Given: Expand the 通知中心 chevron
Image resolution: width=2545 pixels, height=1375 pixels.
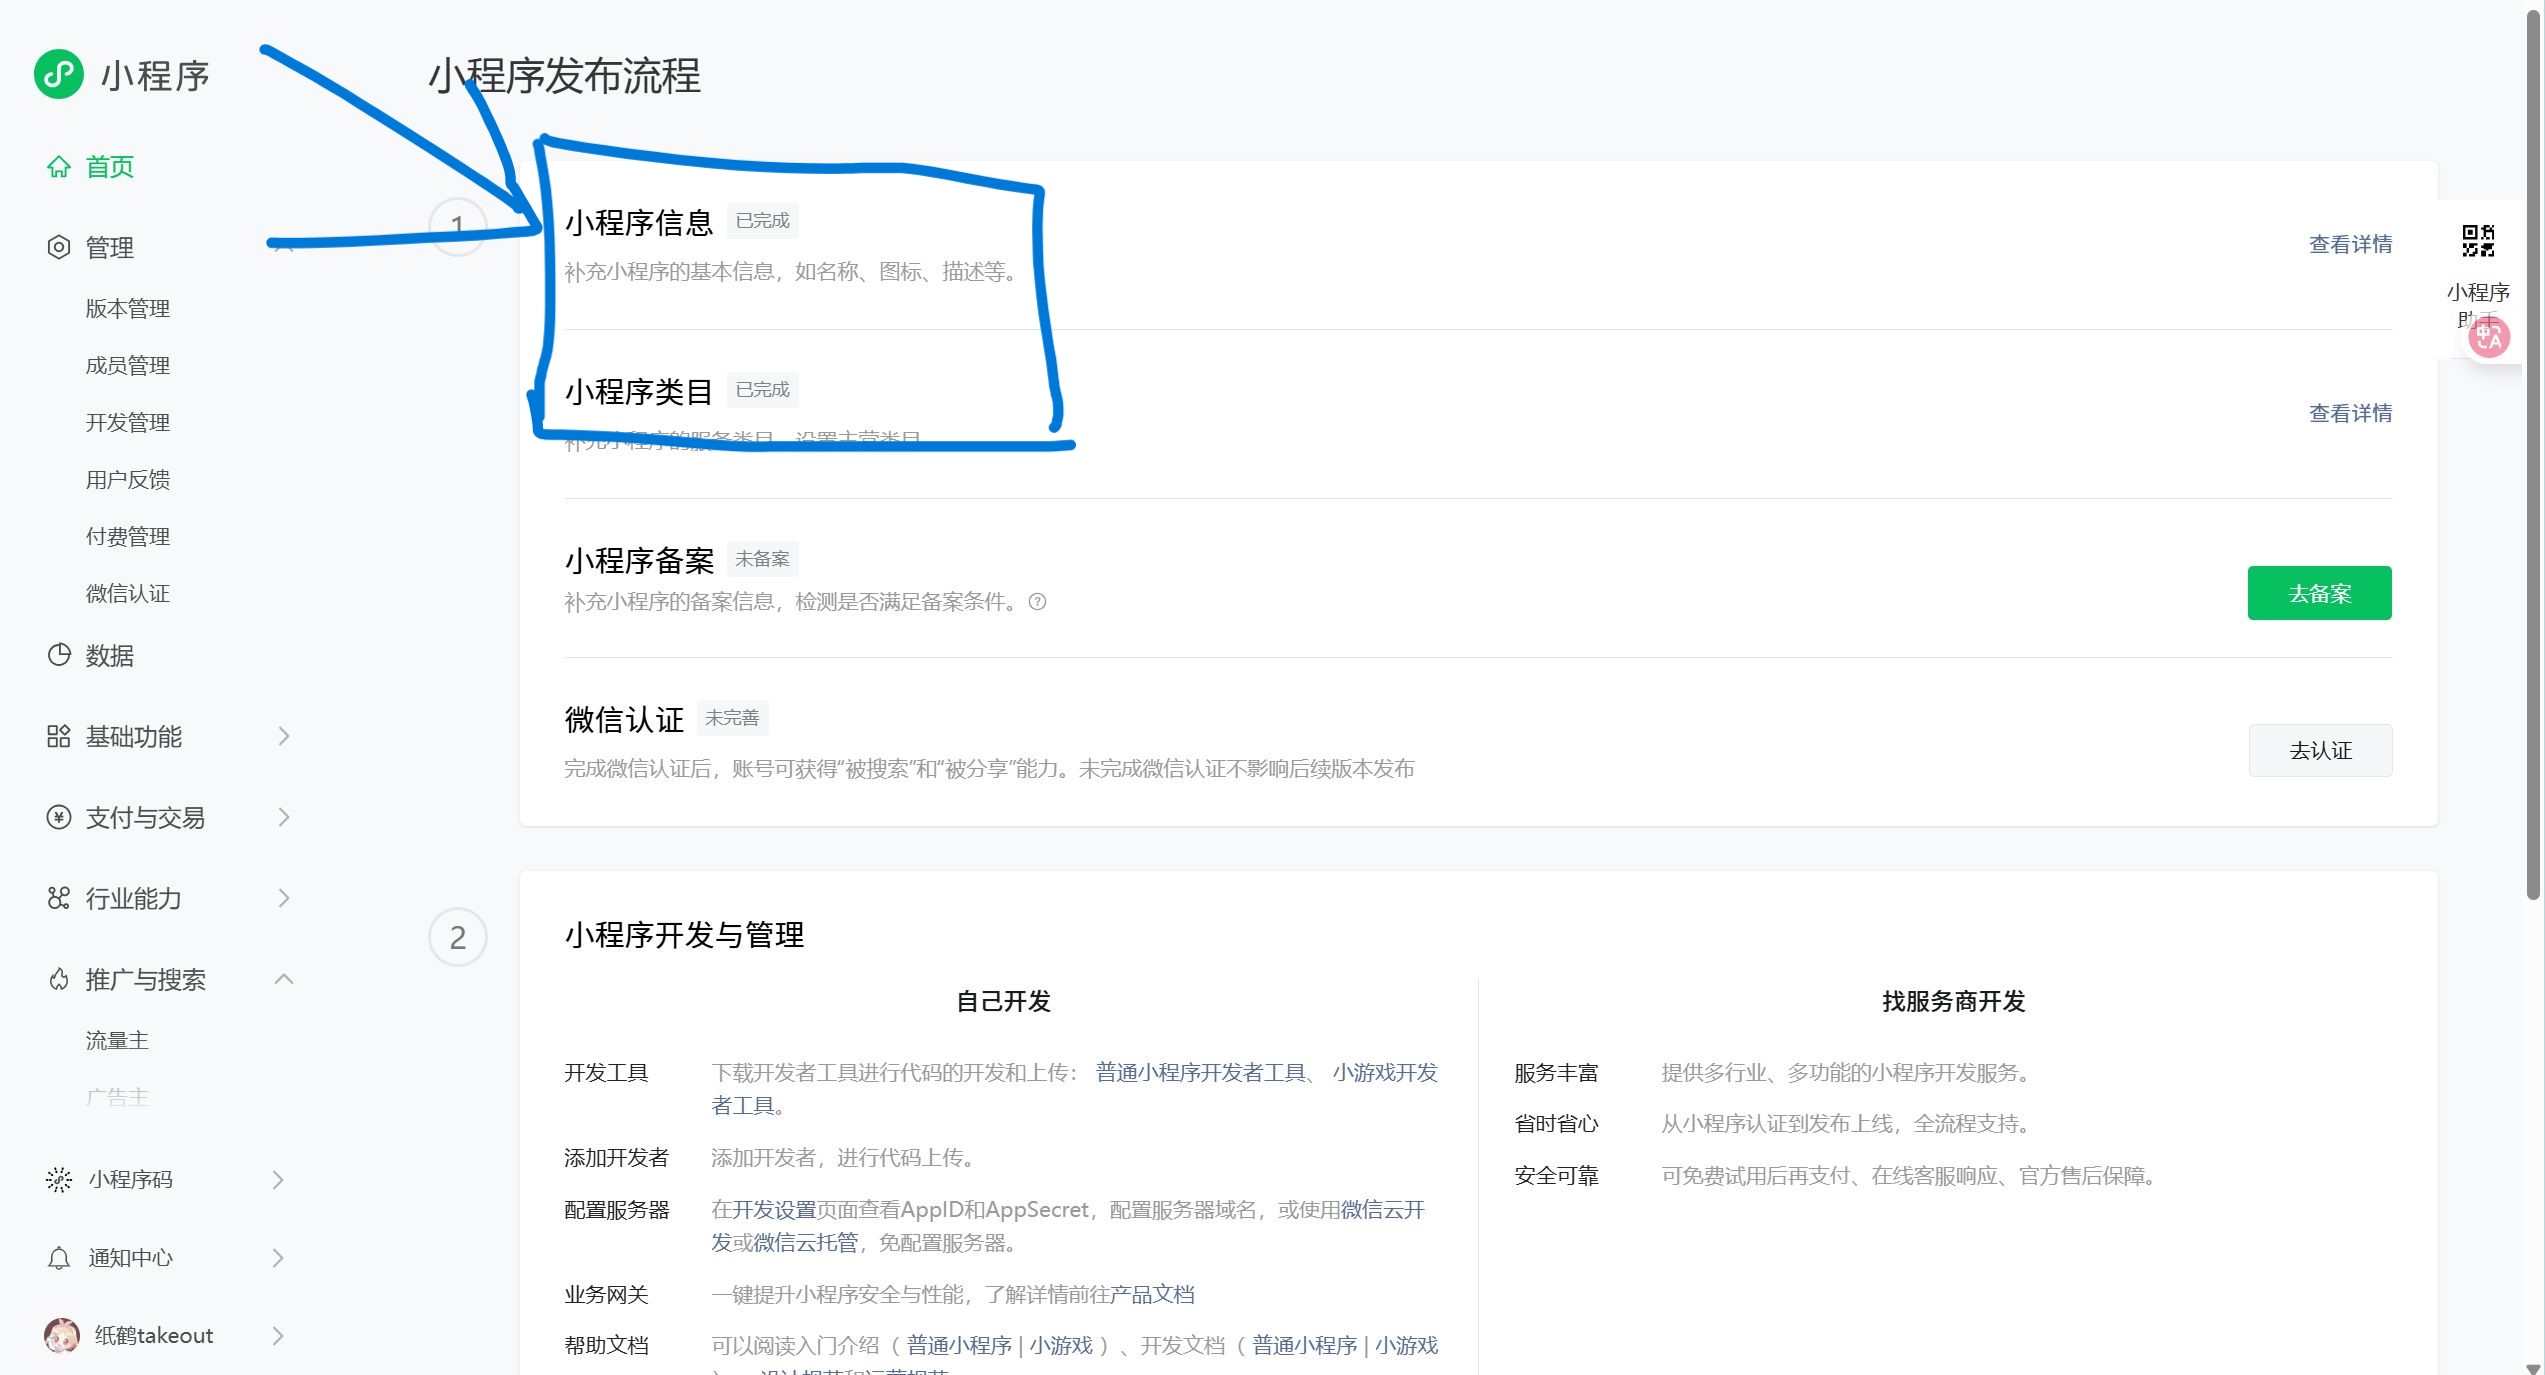Looking at the screenshot, I should (279, 1258).
